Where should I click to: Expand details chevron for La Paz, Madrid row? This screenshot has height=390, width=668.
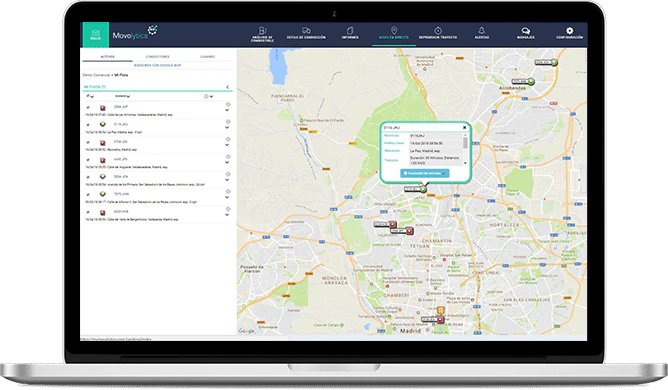[227, 127]
